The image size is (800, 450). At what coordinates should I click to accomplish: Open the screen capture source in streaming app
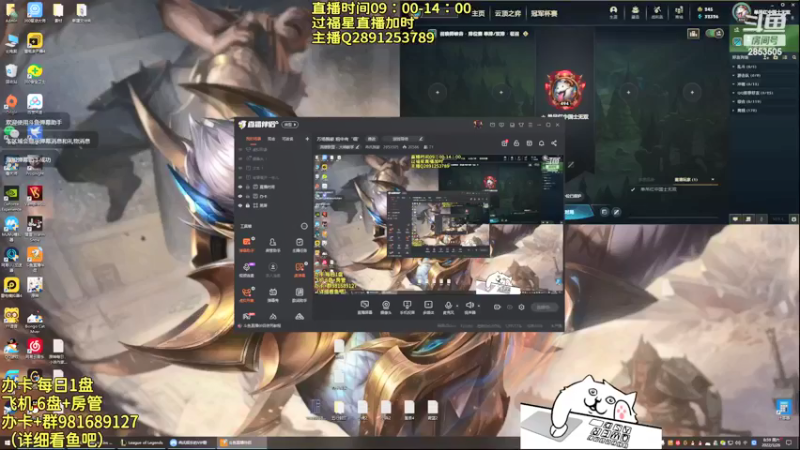tap(364, 305)
